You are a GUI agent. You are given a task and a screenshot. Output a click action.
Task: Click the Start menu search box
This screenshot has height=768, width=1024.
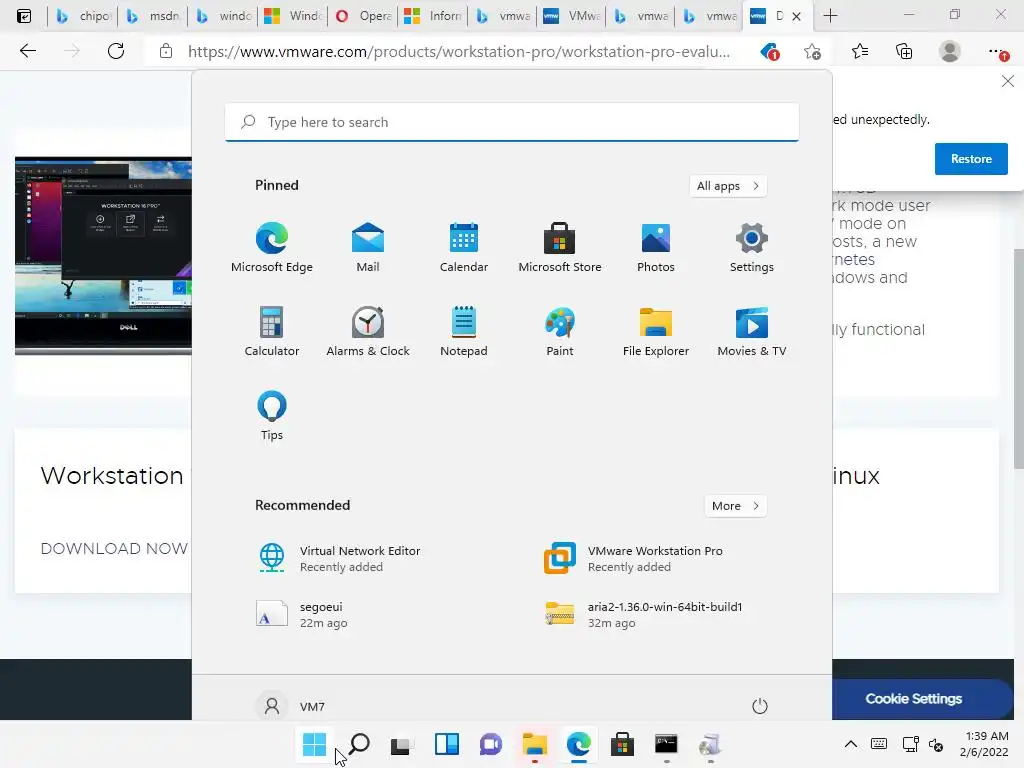(x=512, y=122)
